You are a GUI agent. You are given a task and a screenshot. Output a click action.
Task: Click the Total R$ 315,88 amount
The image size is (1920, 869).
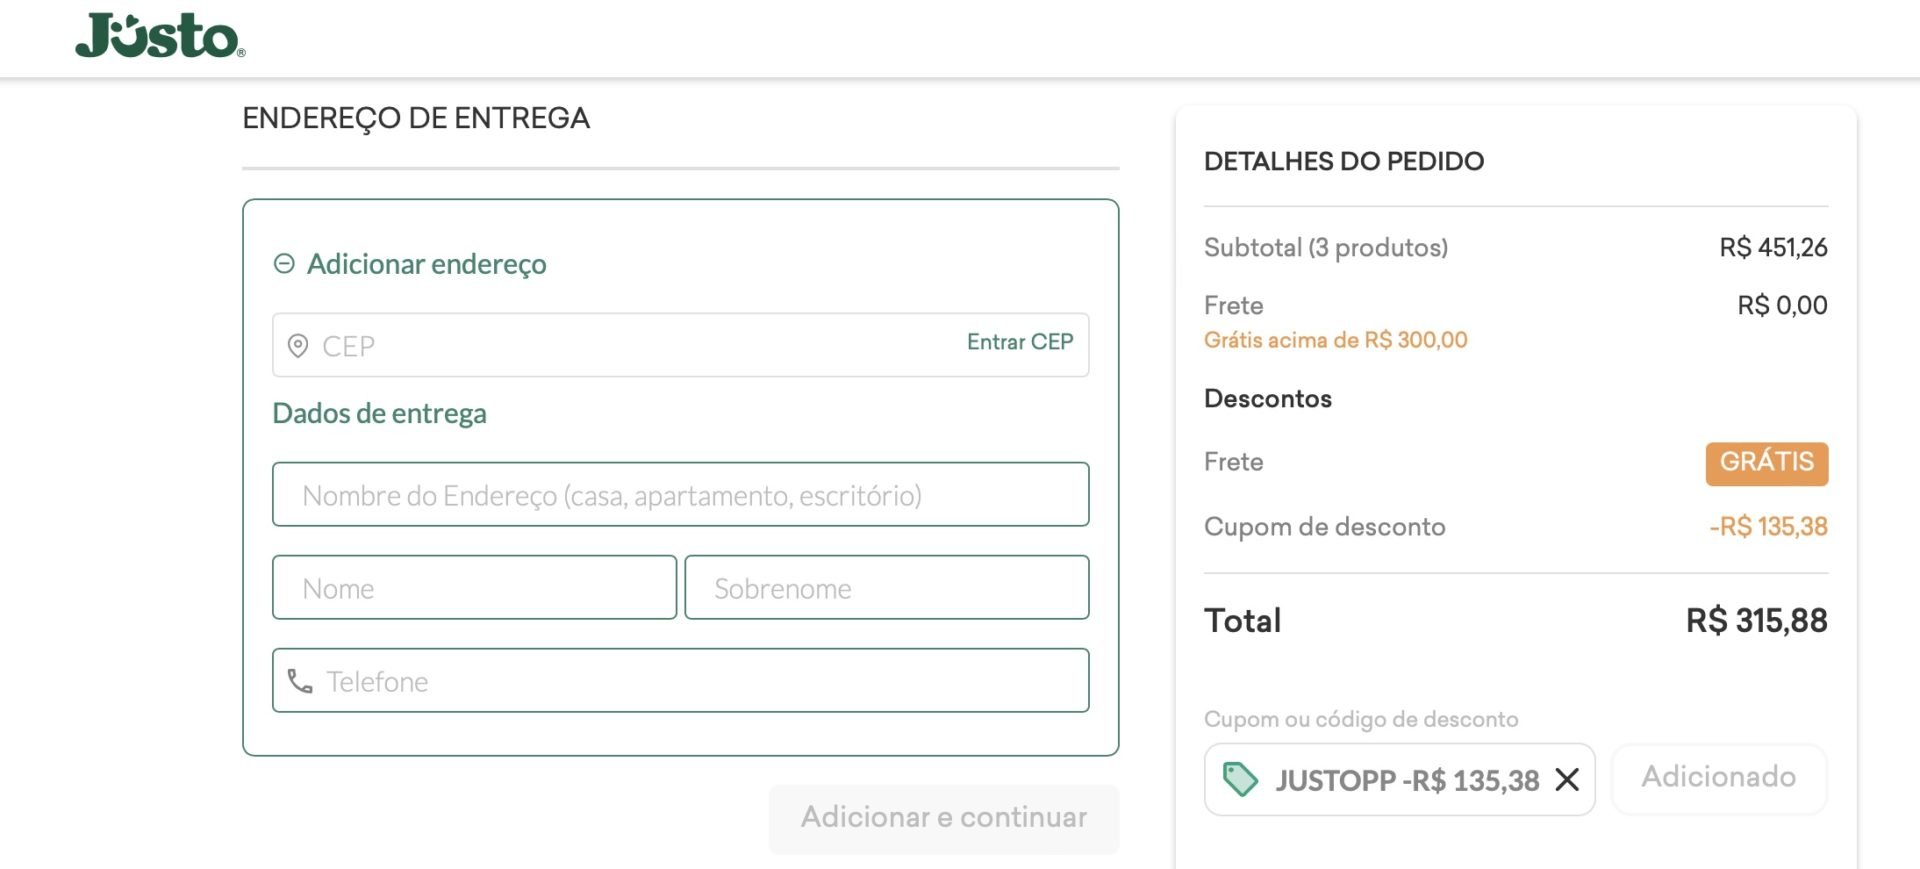click(1757, 621)
